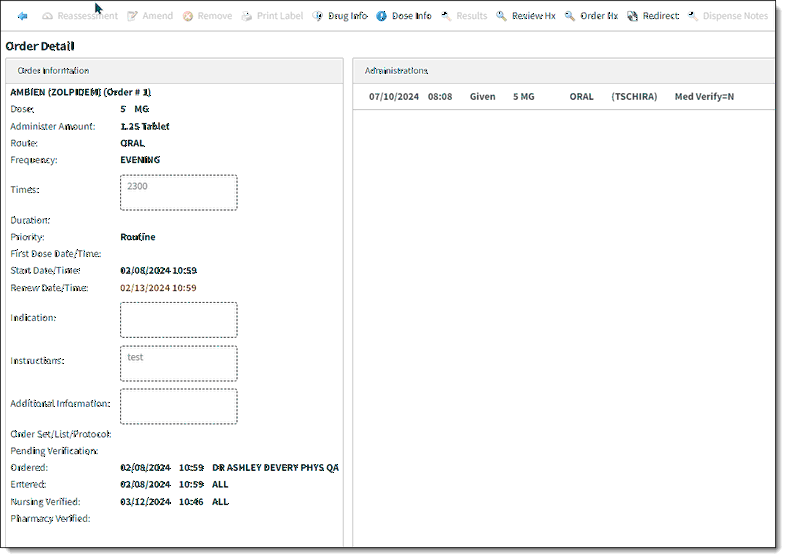Click the Print Label printer icon
The width and height of the screenshot is (787, 559).
coord(246,16)
